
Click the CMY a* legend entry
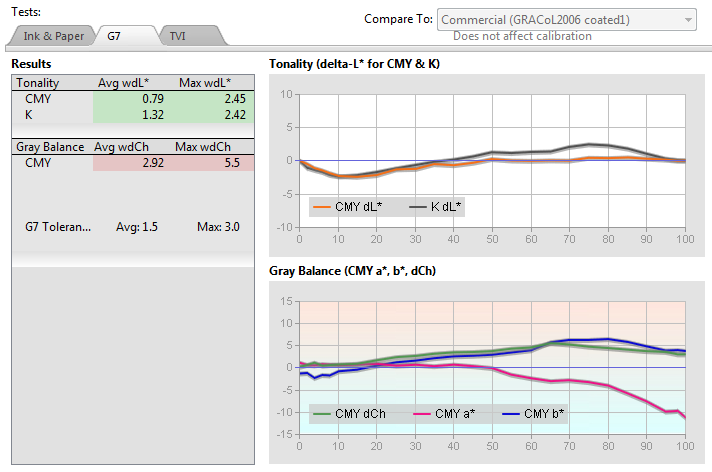point(445,414)
